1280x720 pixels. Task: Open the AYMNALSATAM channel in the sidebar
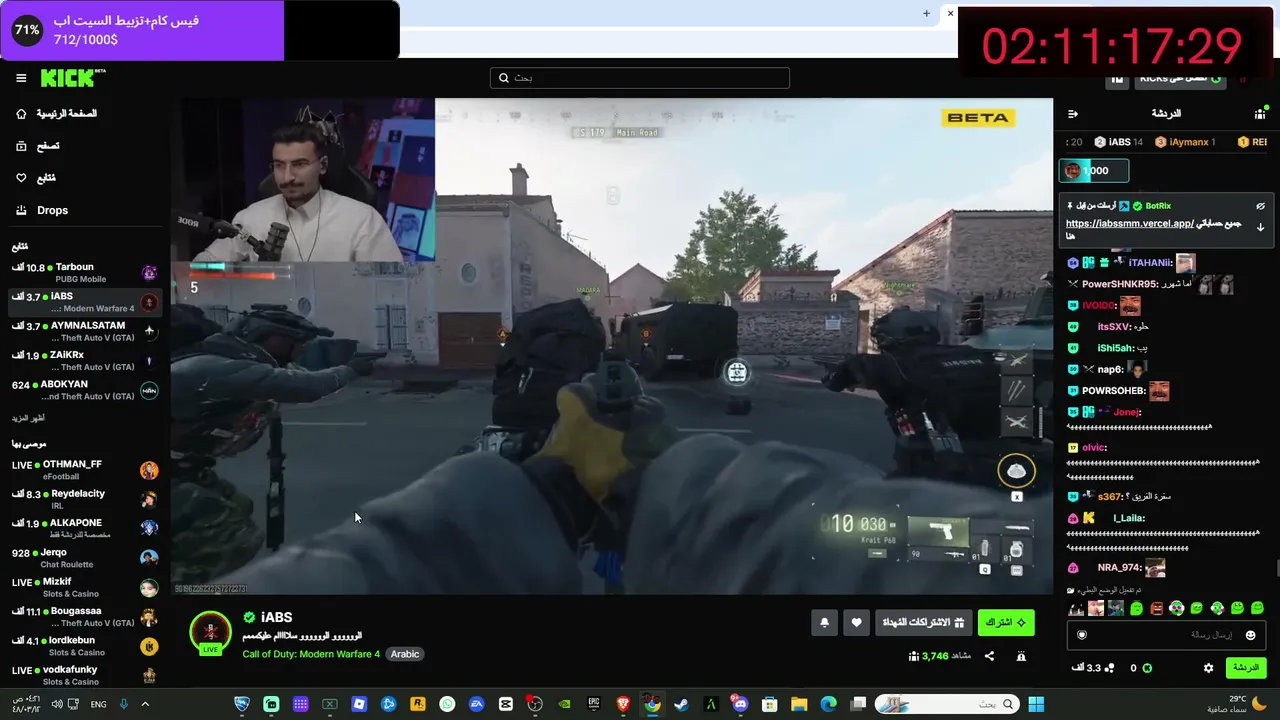click(x=85, y=331)
